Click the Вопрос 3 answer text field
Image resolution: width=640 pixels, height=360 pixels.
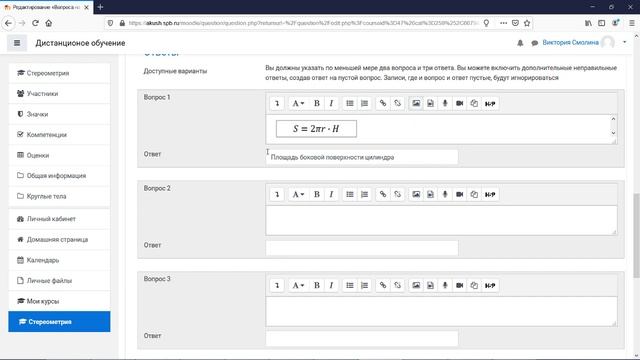pos(362,339)
